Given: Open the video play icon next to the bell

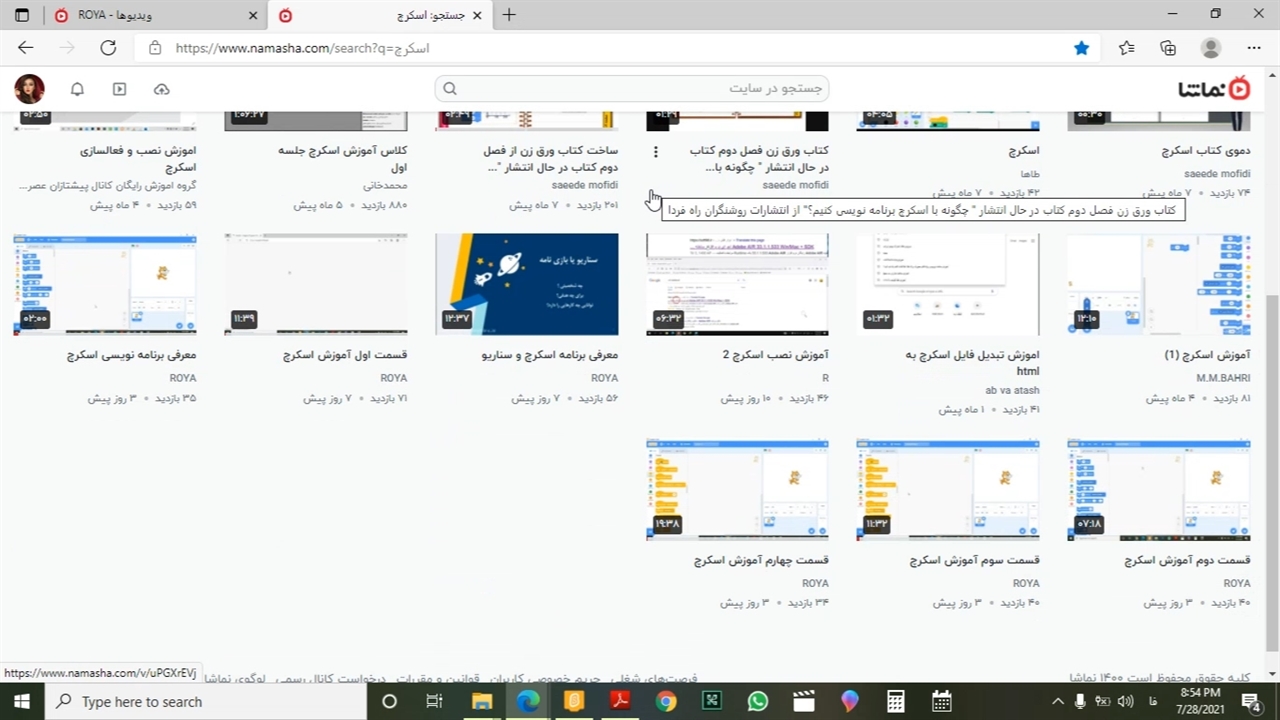Looking at the screenshot, I should coord(119,89).
